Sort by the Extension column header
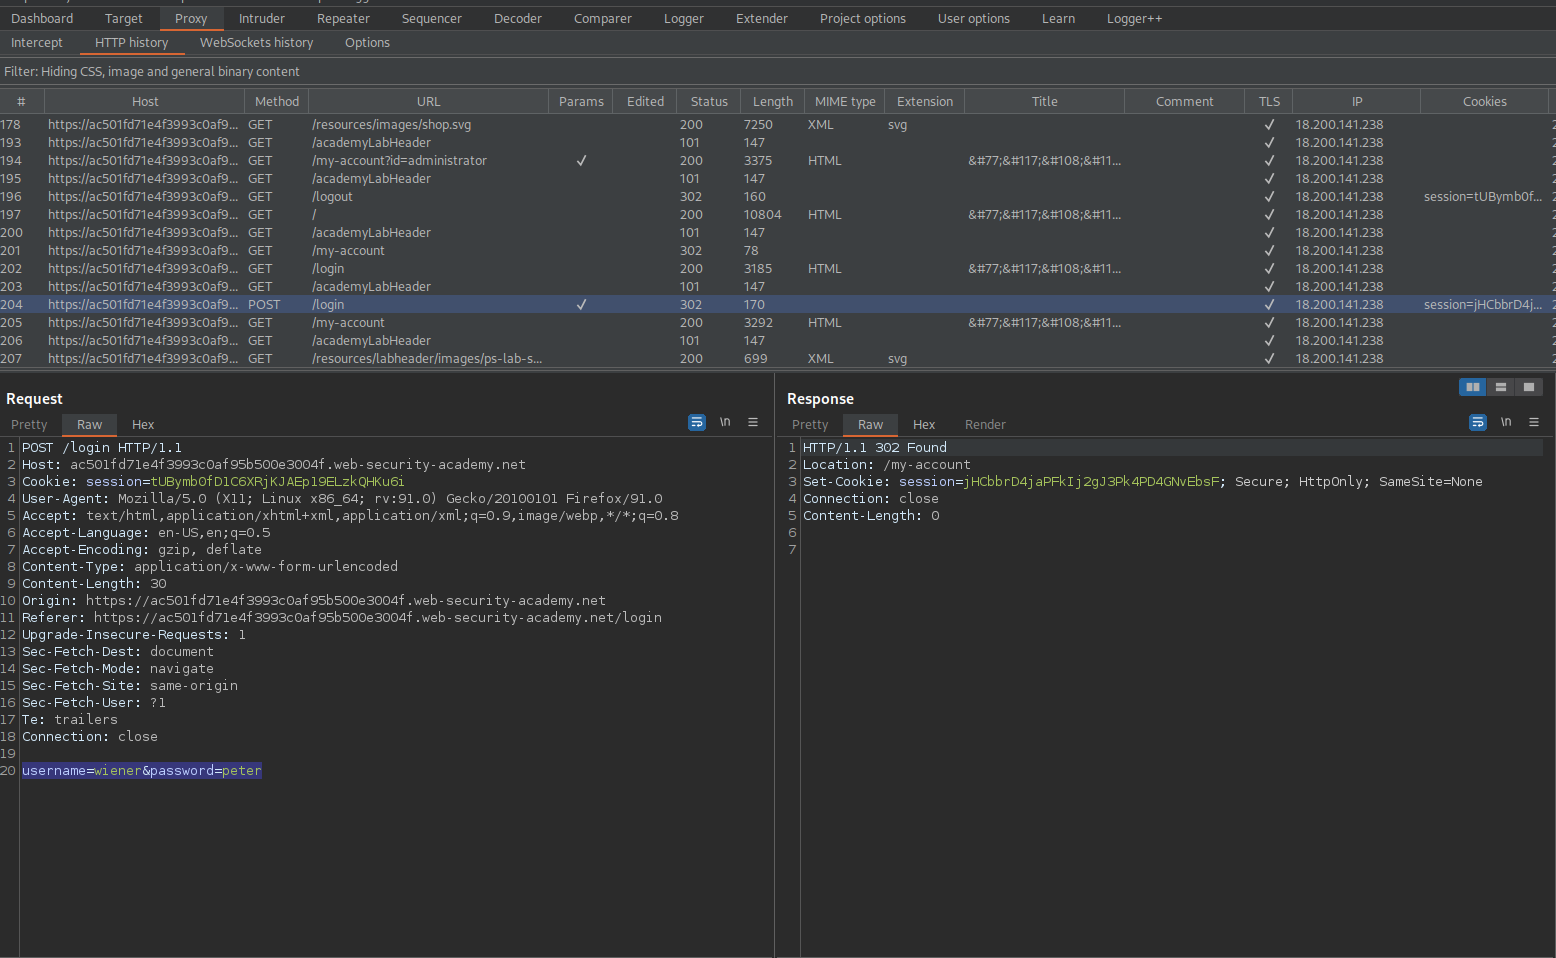Image resolution: width=1556 pixels, height=958 pixels. (925, 102)
